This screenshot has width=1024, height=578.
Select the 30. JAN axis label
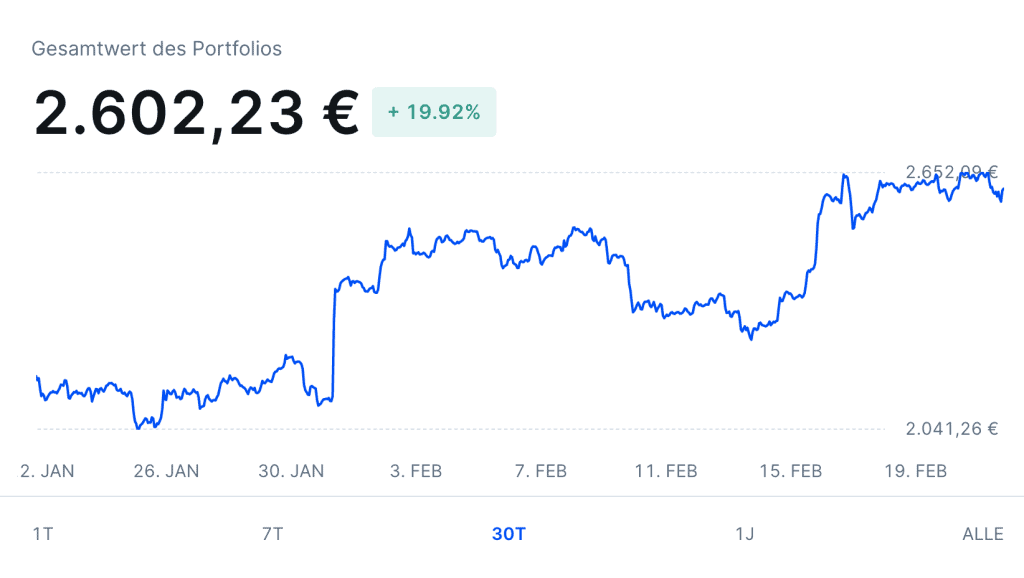click(x=291, y=471)
